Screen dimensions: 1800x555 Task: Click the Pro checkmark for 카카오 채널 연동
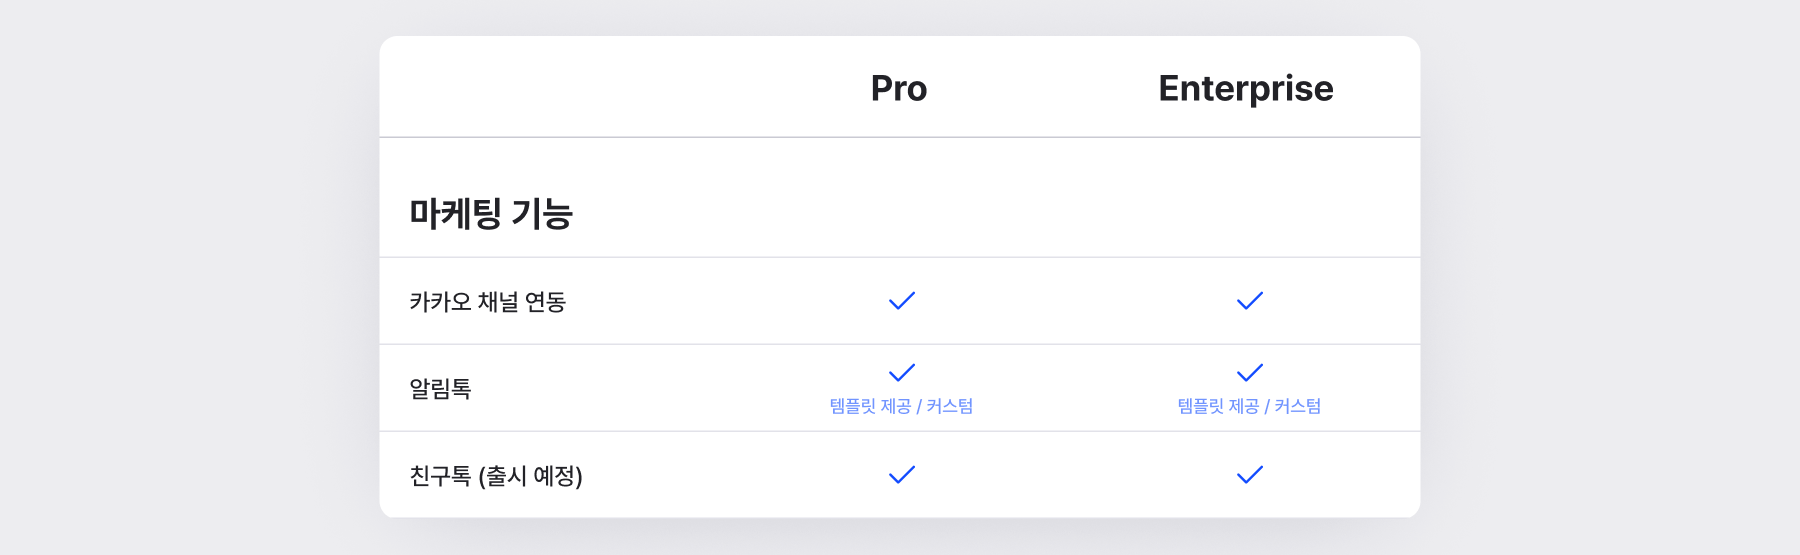[902, 301]
